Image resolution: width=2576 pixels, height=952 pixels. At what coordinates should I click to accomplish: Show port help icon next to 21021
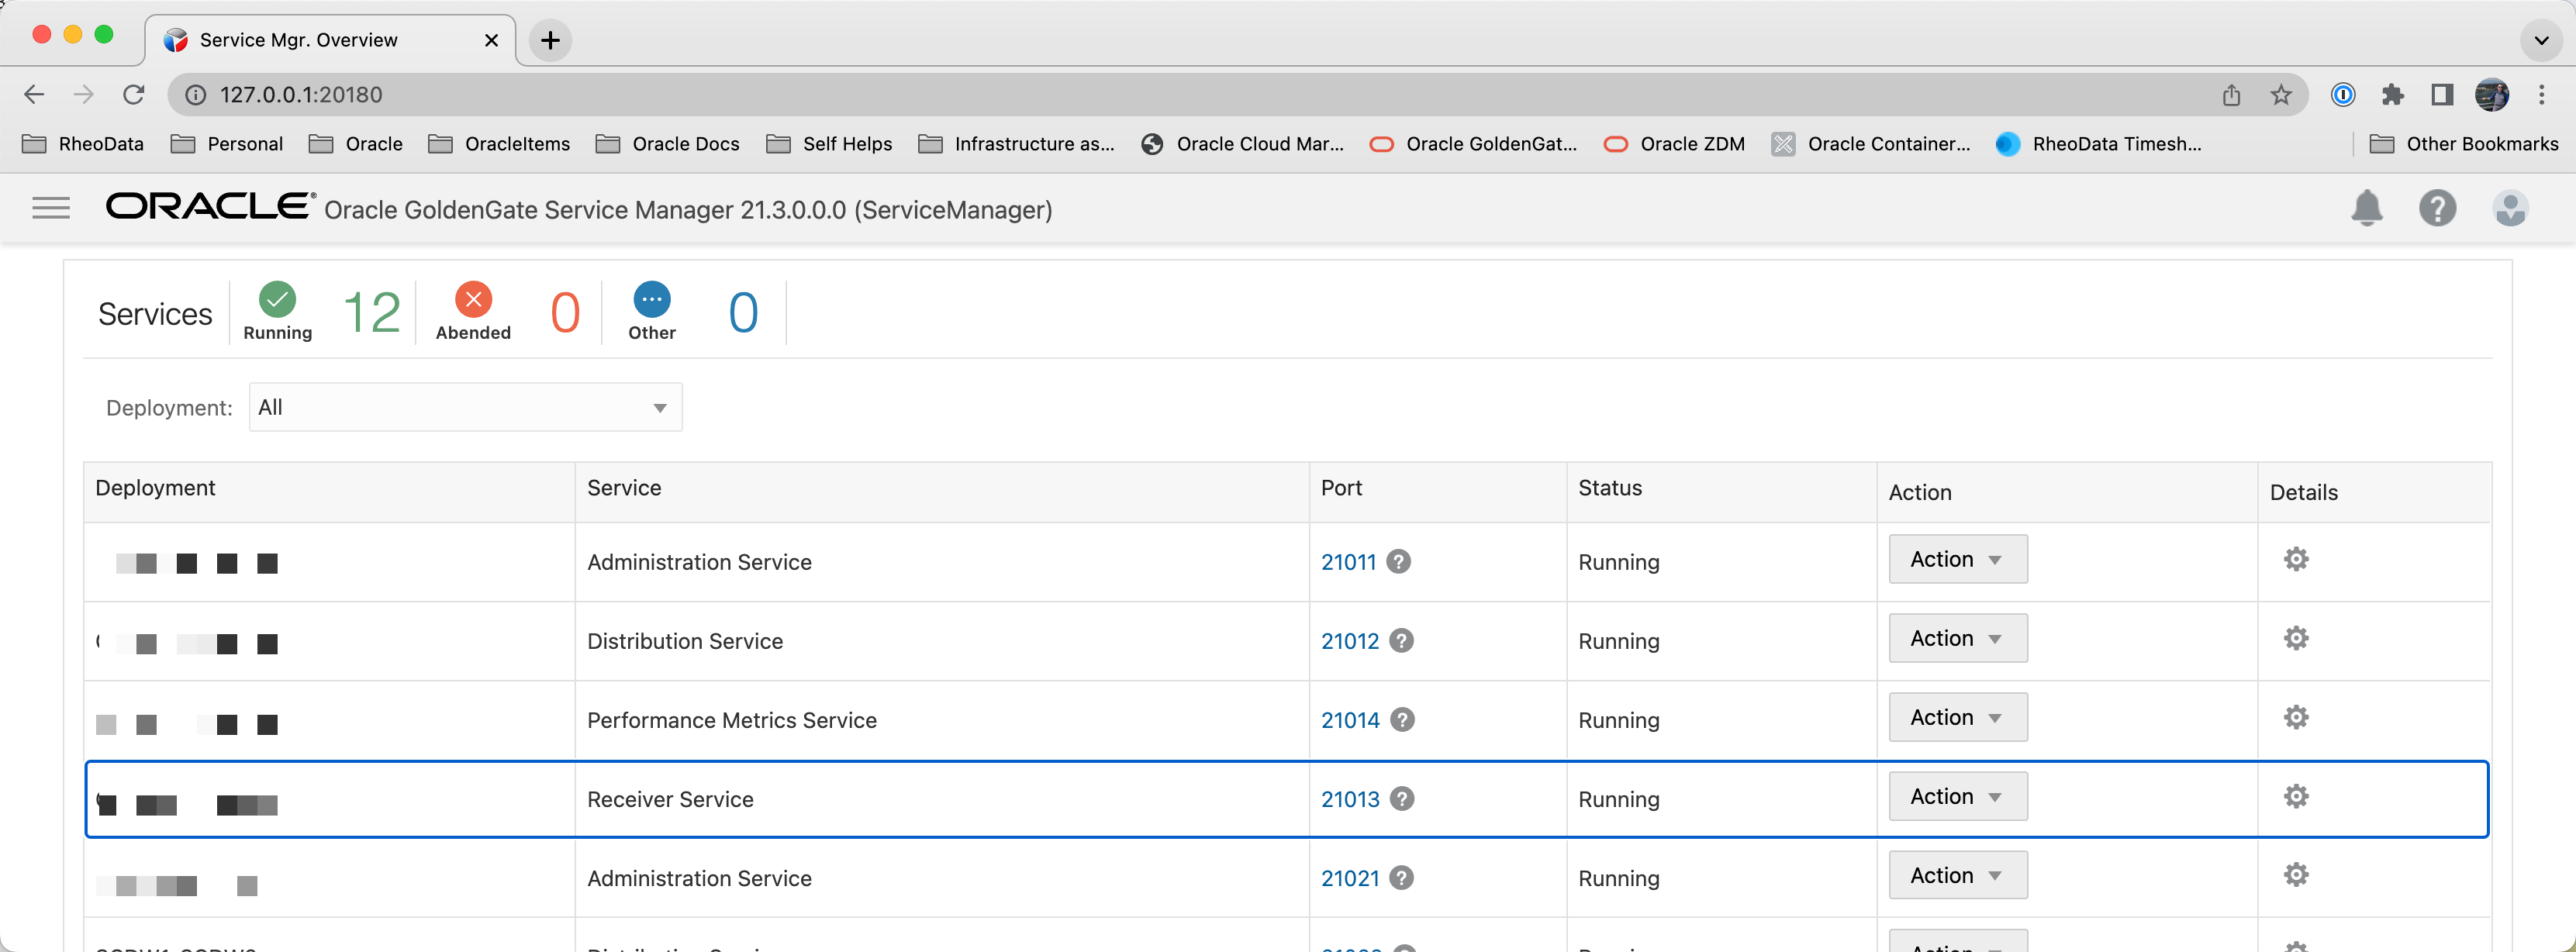tap(1402, 878)
